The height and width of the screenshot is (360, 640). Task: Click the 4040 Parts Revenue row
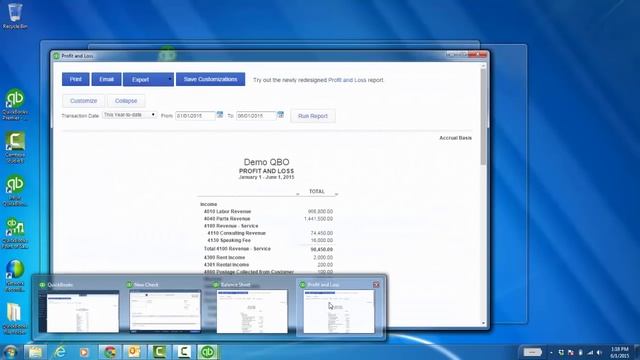pos(268,219)
